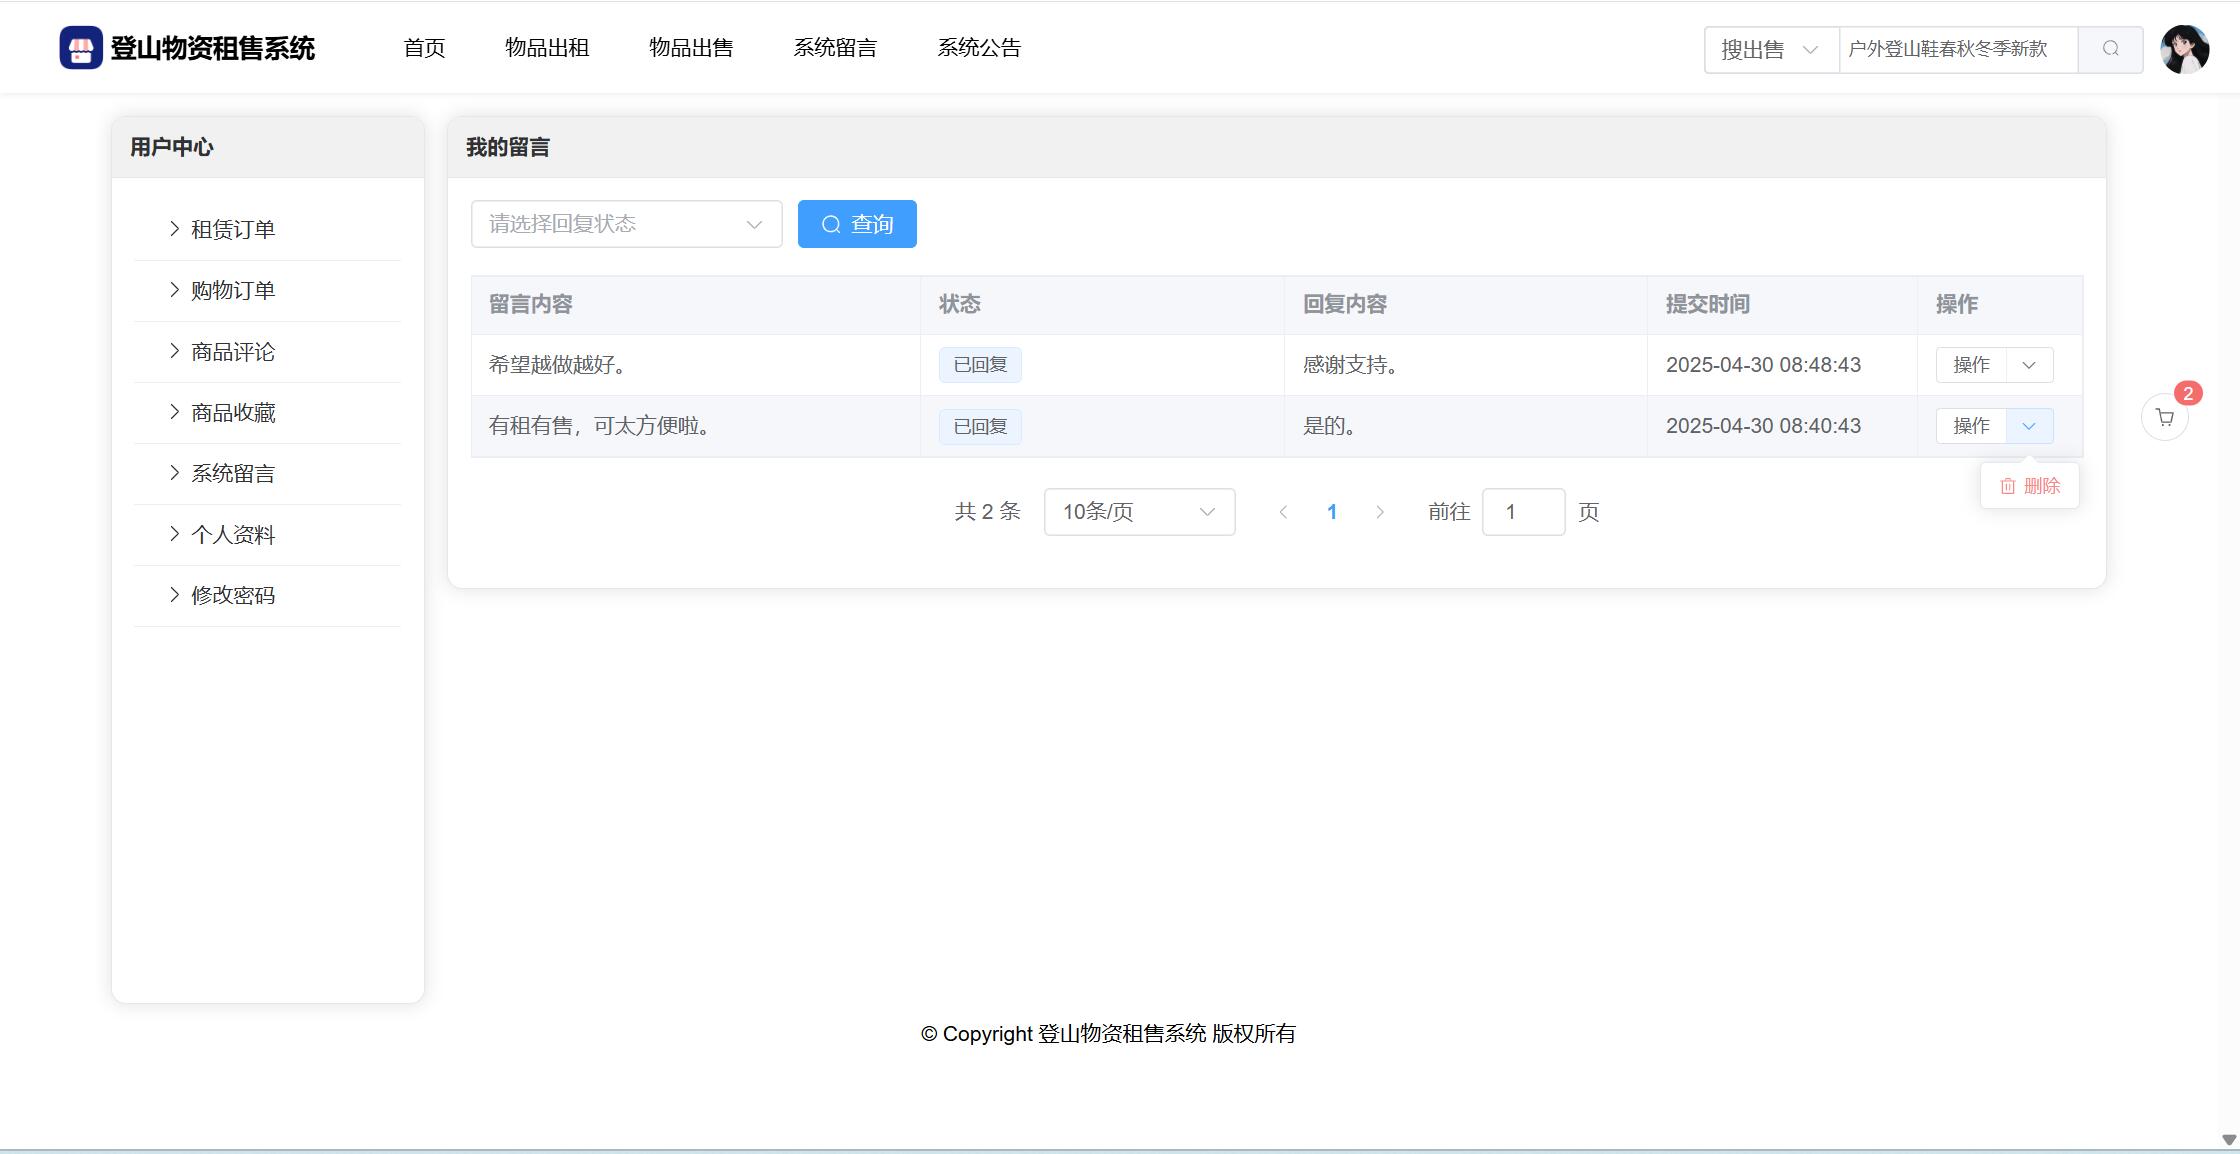Image resolution: width=2240 pixels, height=1154 pixels.
Task: Click the store logo icon
Action: tap(81, 48)
